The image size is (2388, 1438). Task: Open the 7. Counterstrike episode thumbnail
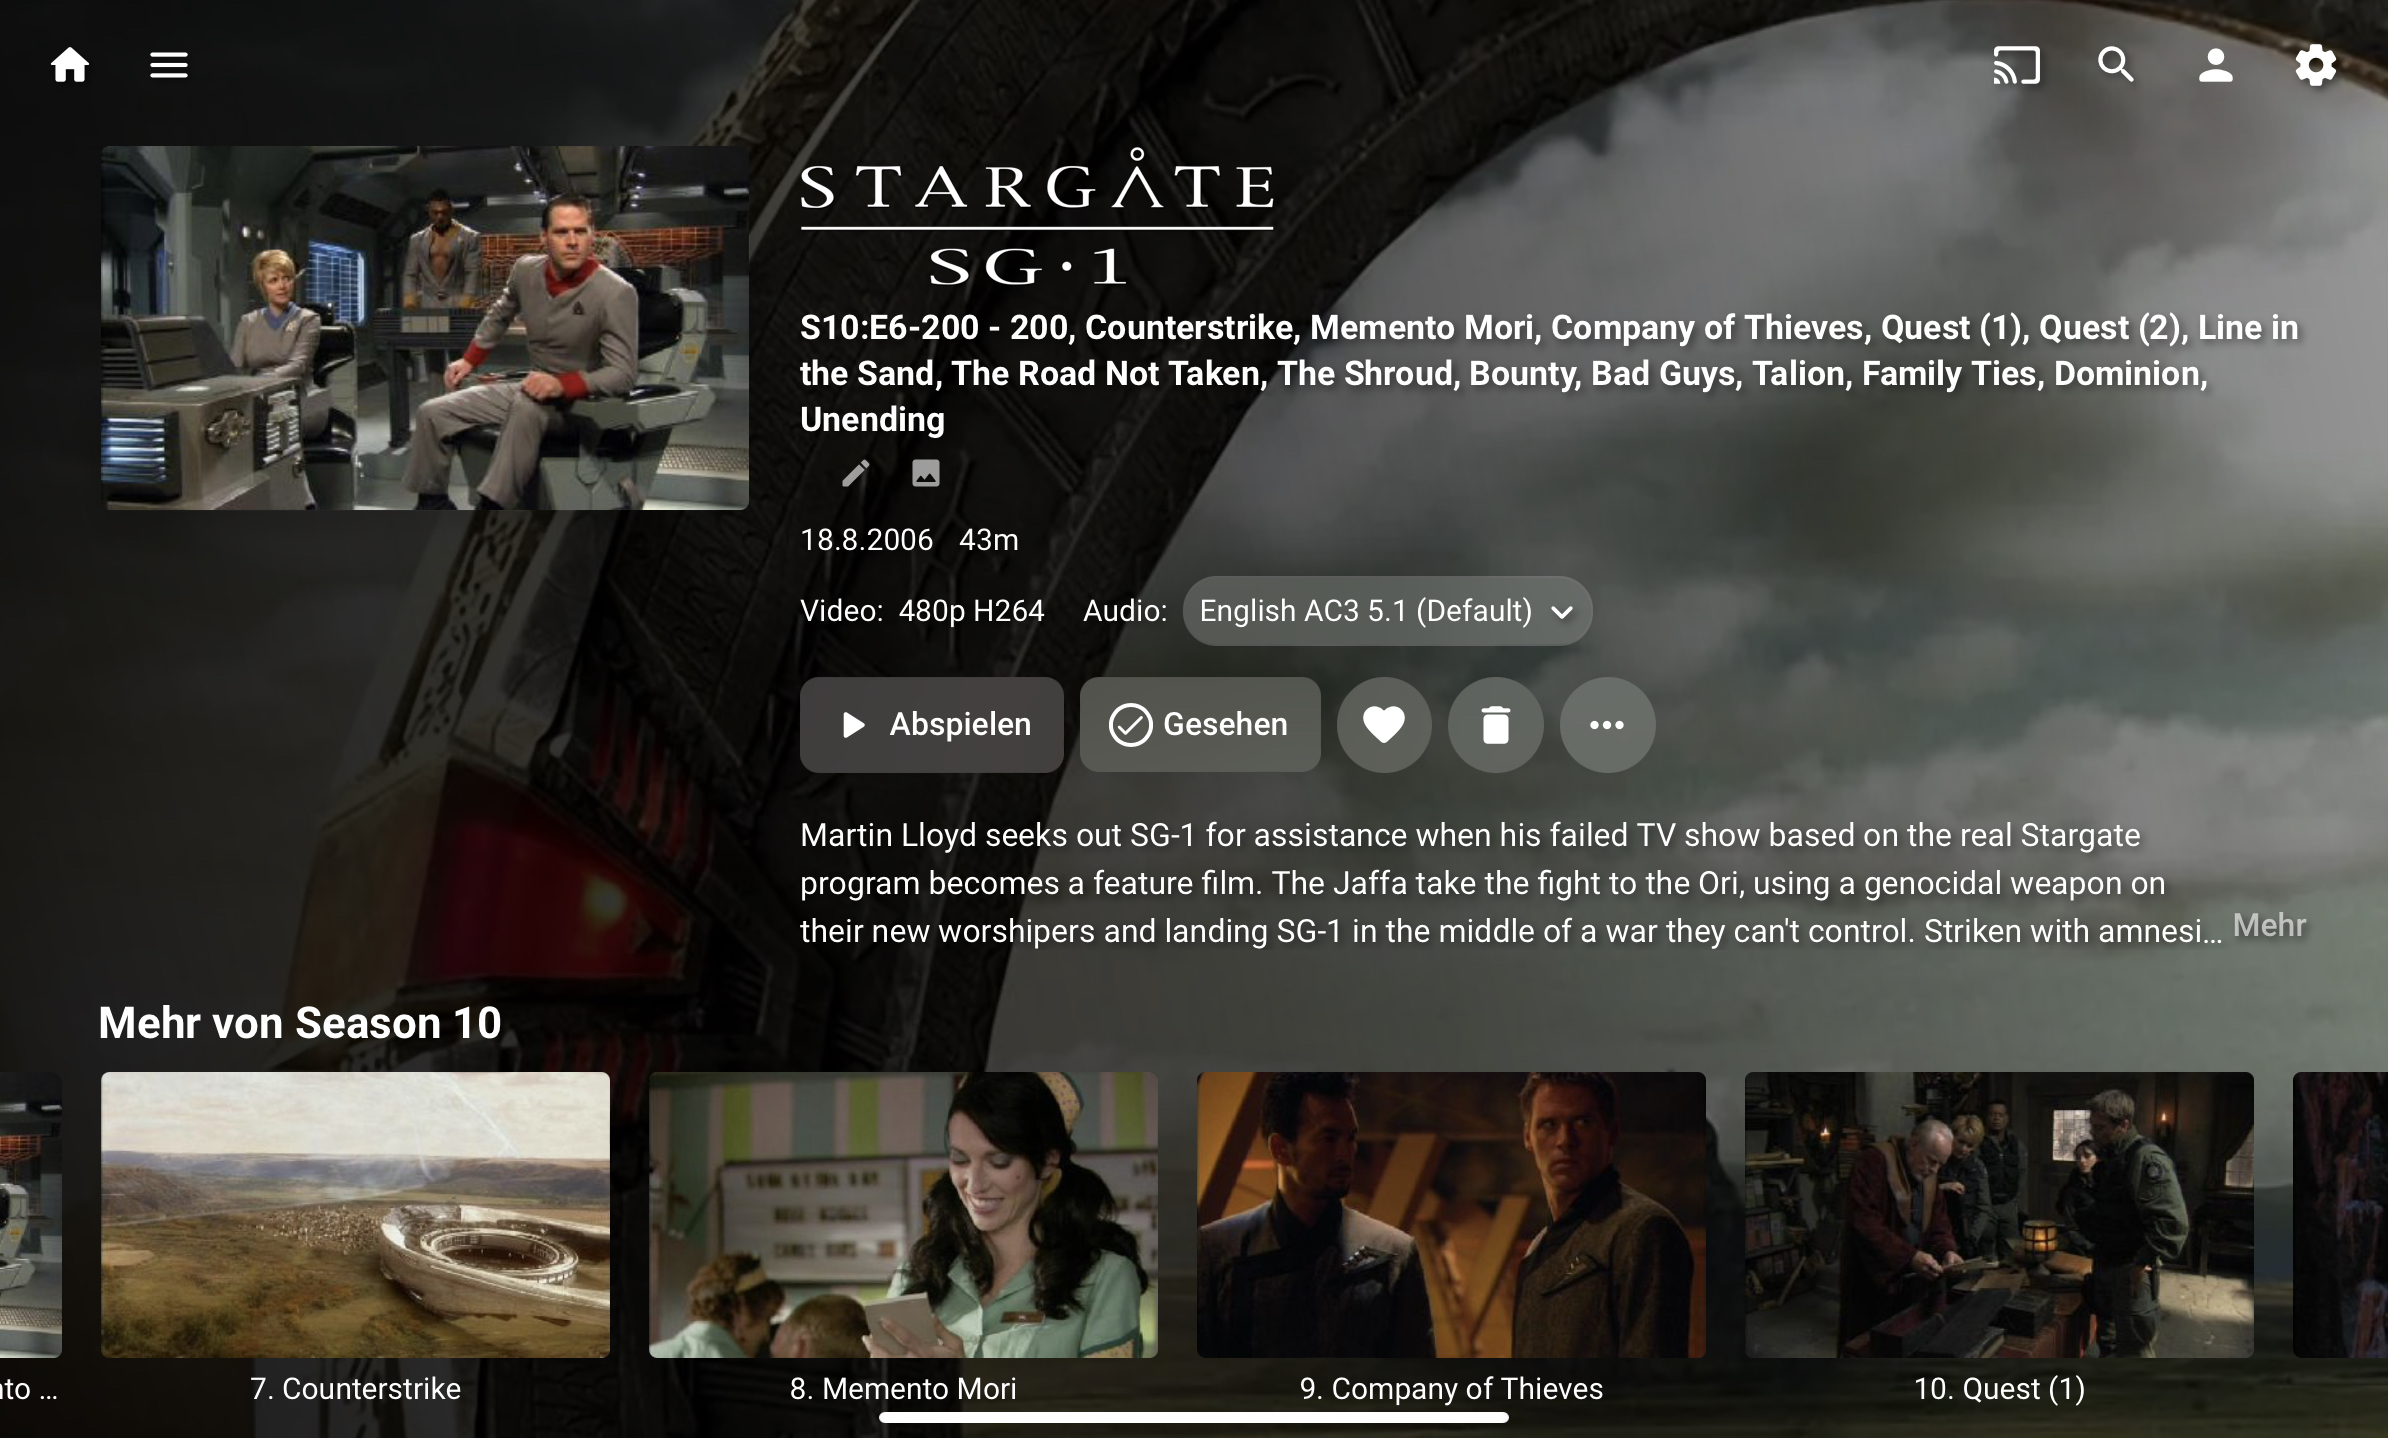(x=355, y=1215)
